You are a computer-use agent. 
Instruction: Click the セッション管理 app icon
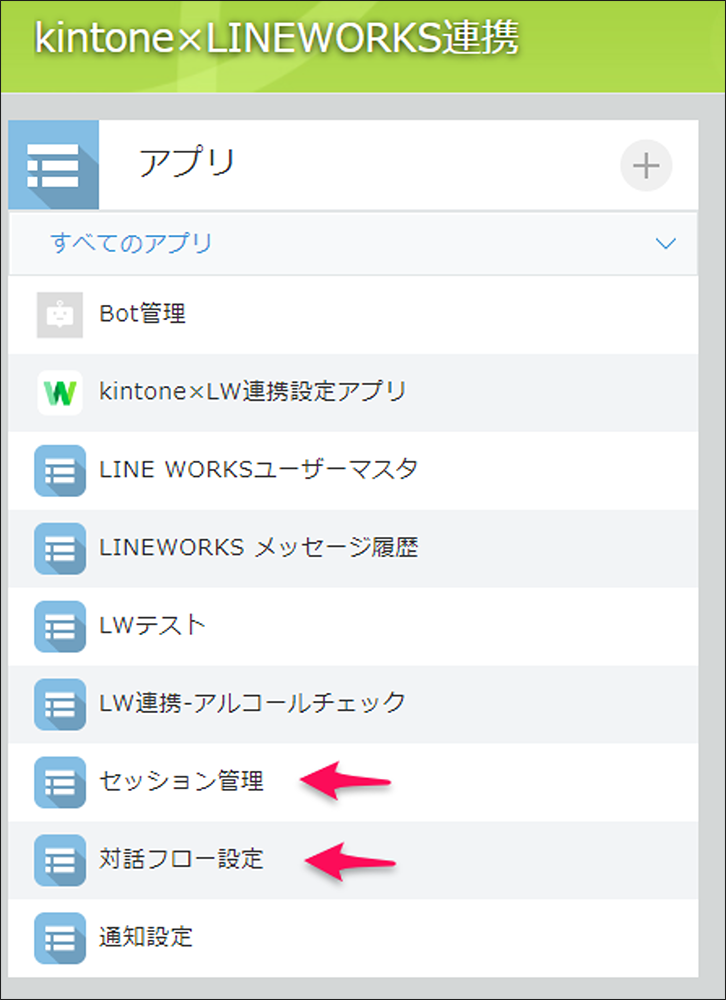pos(60,782)
